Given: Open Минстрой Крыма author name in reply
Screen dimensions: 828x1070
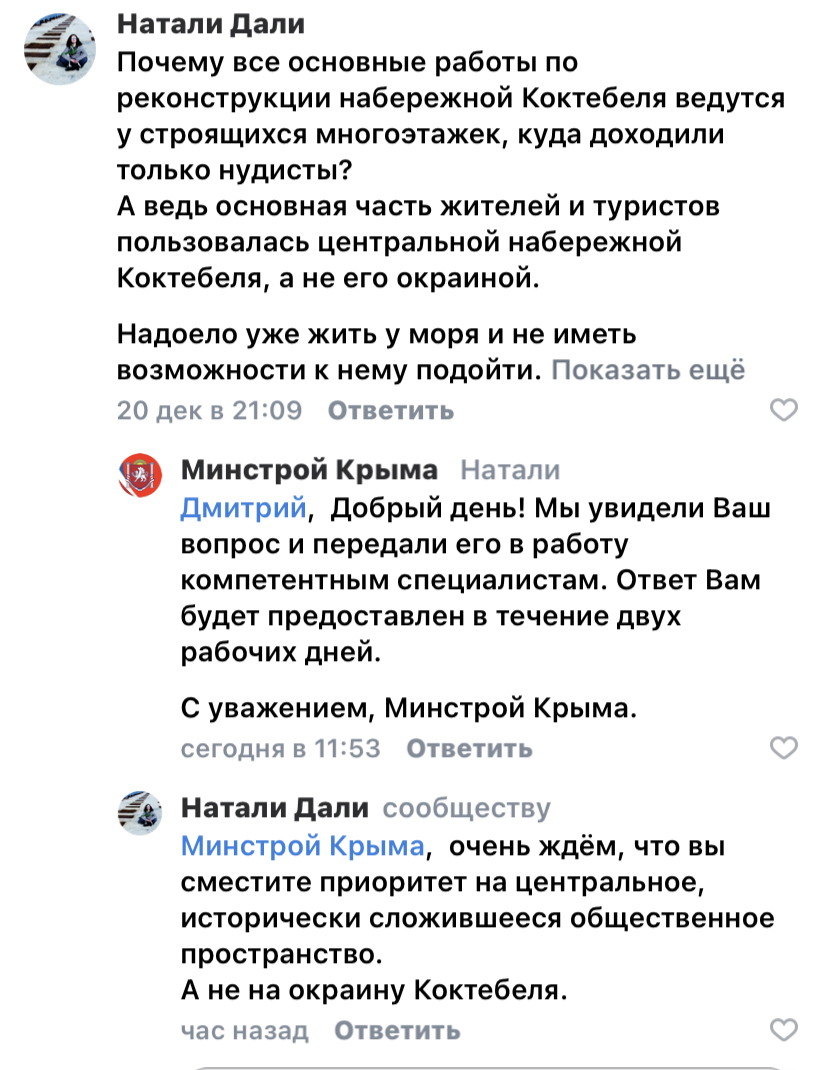Looking at the screenshot, I should point(309,470).
